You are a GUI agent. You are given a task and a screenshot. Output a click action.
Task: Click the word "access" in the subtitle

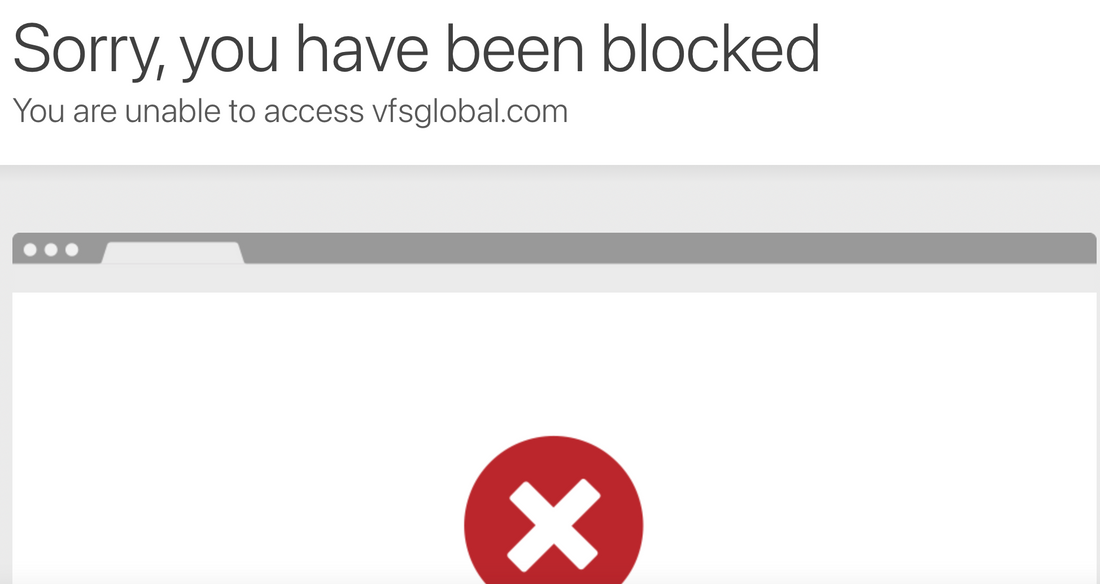coord(314,114)
